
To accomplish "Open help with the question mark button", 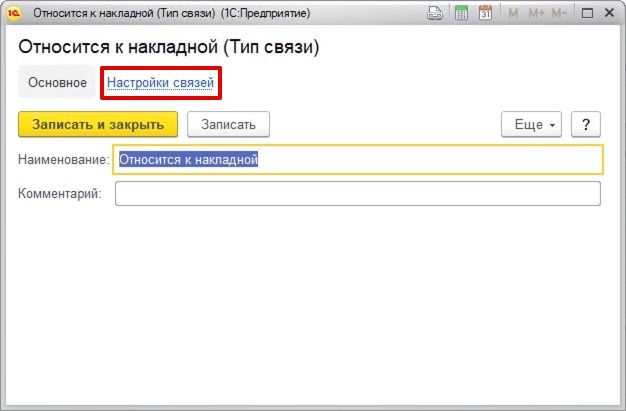I will 584,124.
